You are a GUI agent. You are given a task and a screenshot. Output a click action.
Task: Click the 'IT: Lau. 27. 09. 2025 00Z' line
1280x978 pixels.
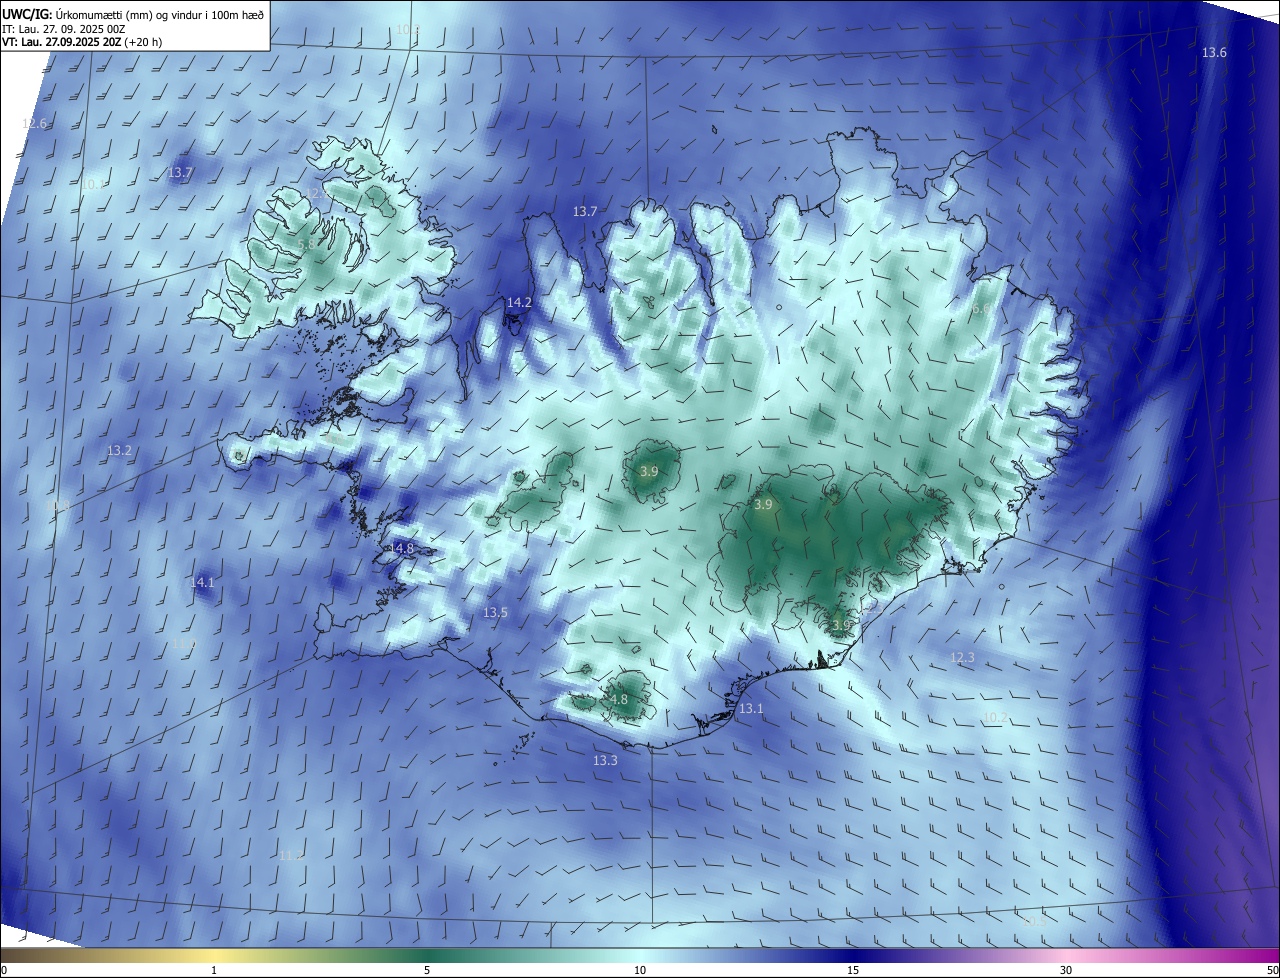(x=63, y=29)
